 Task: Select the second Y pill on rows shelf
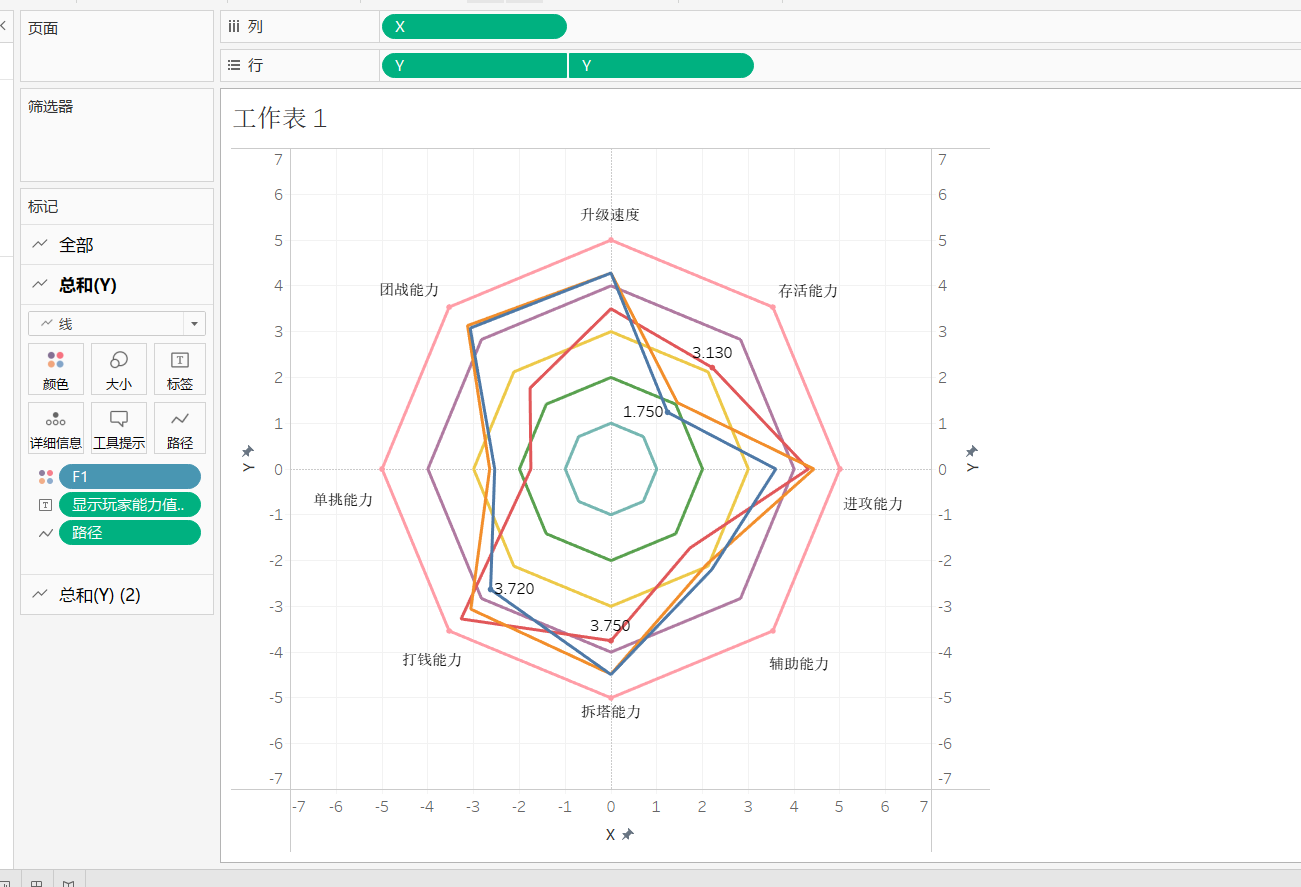tap(661, 65)
